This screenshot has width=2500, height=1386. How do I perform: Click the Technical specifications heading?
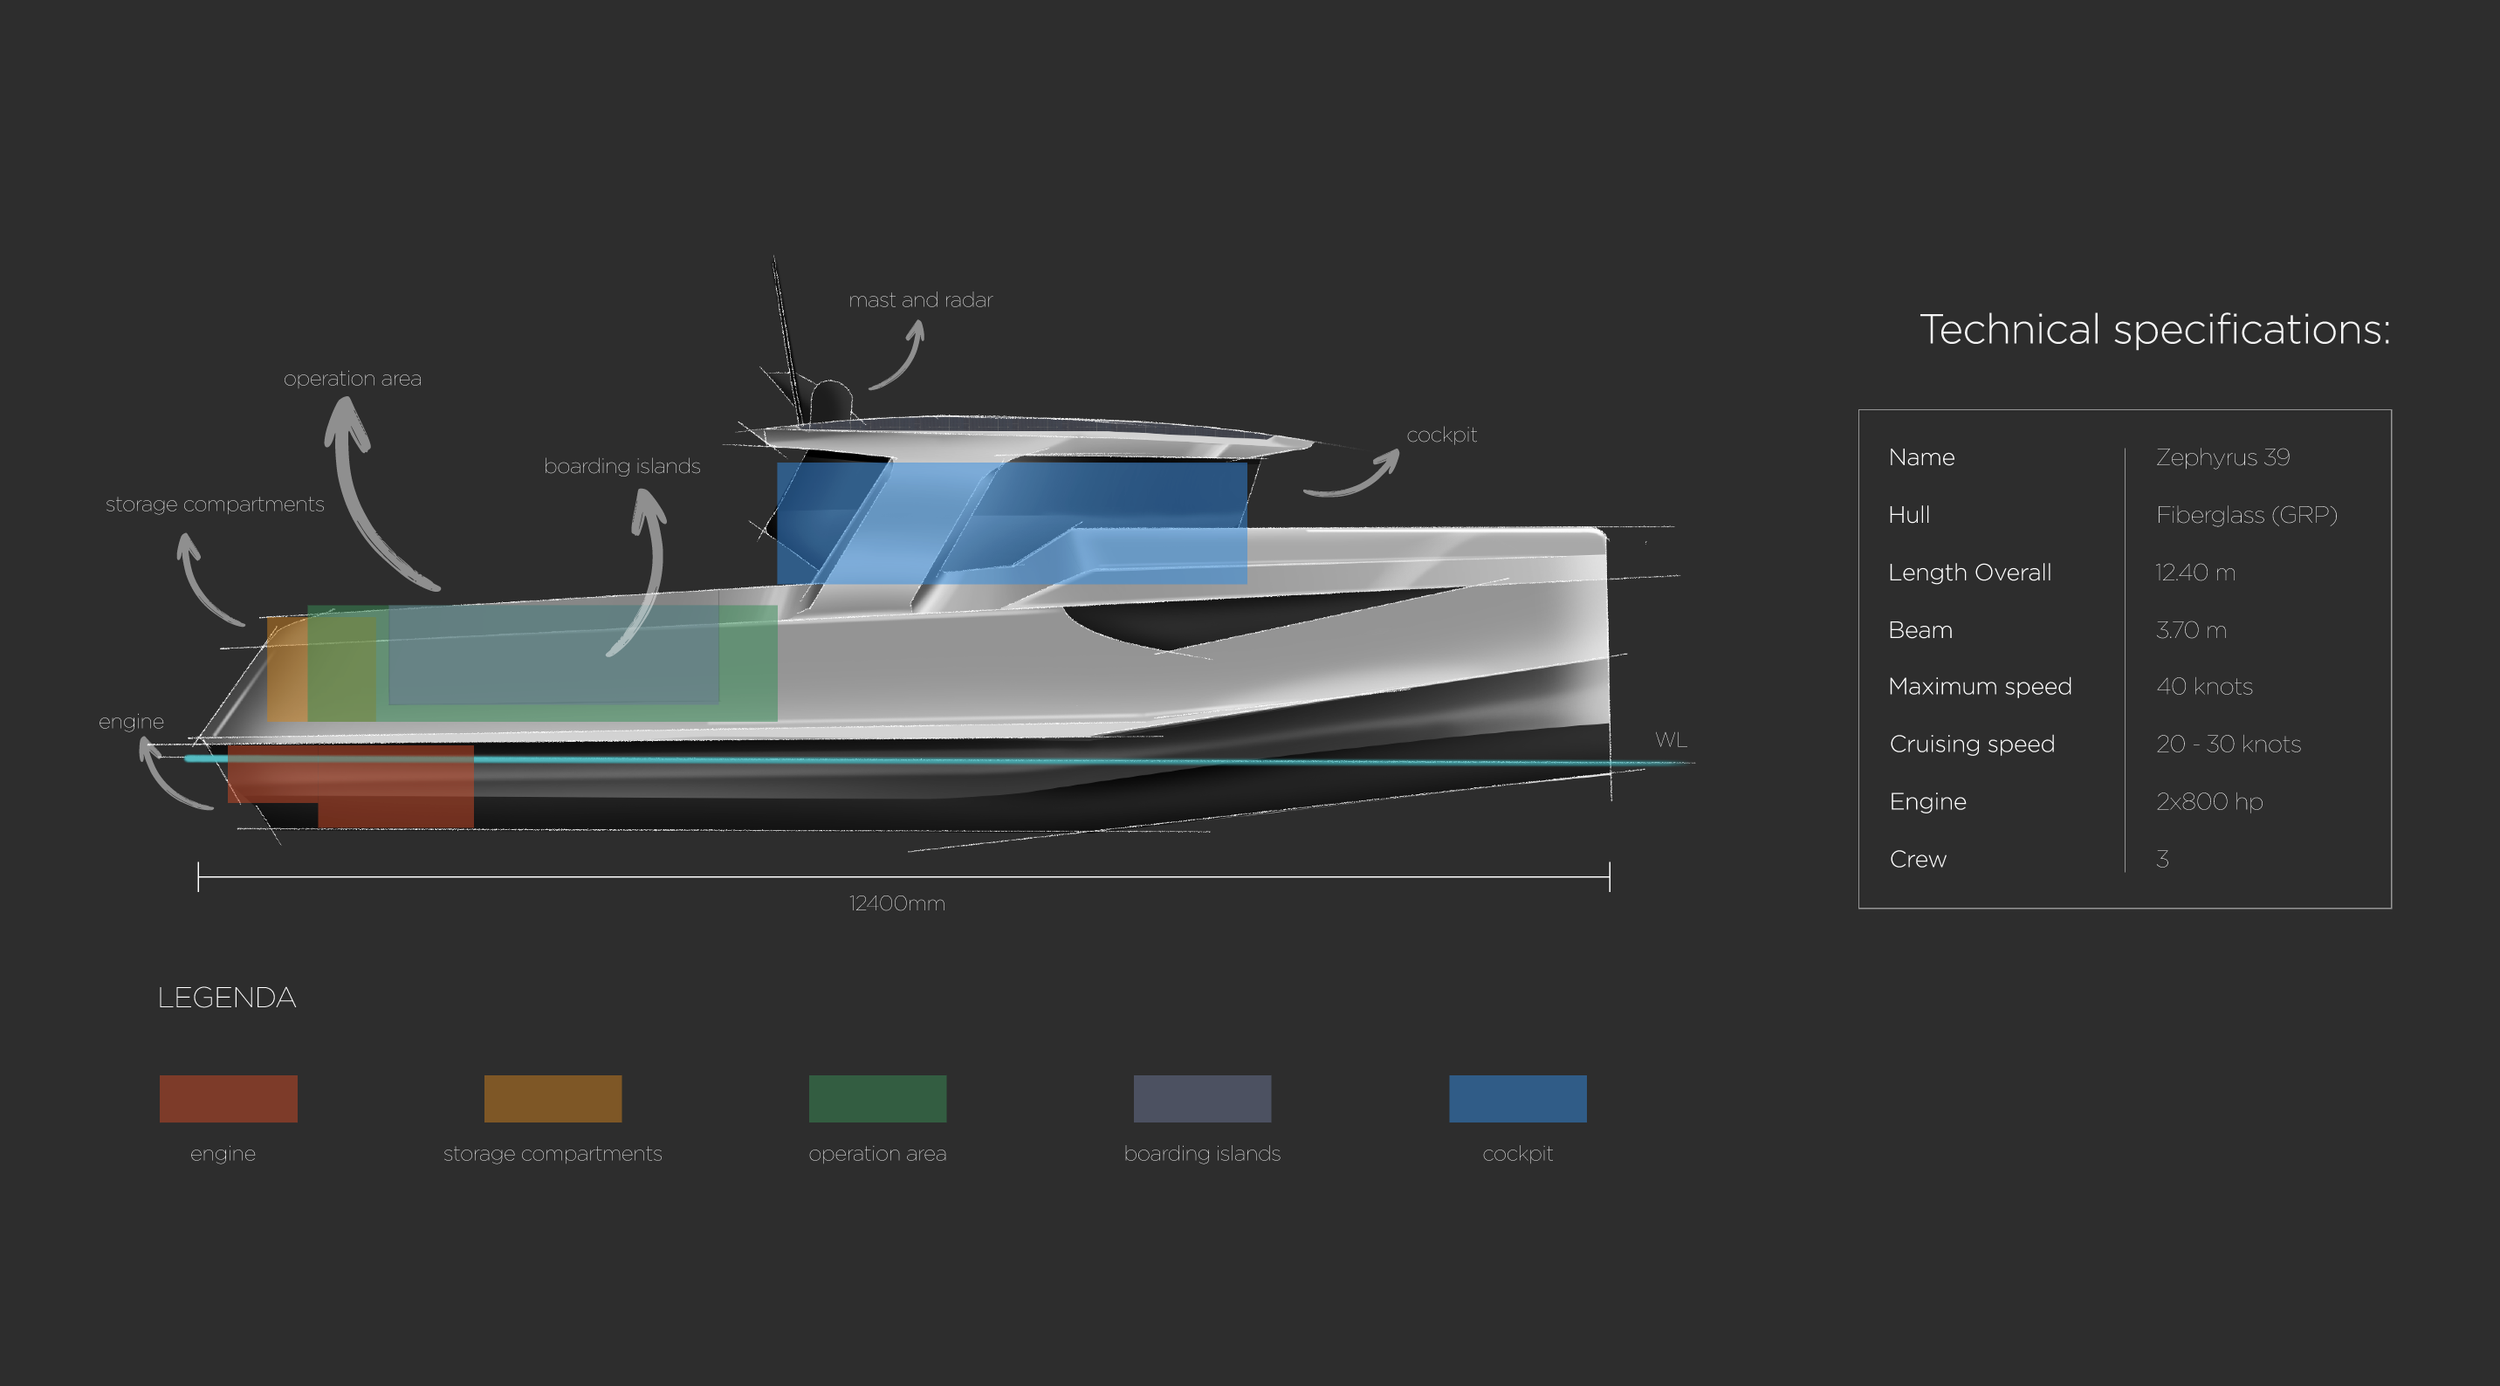point(2154,329)
